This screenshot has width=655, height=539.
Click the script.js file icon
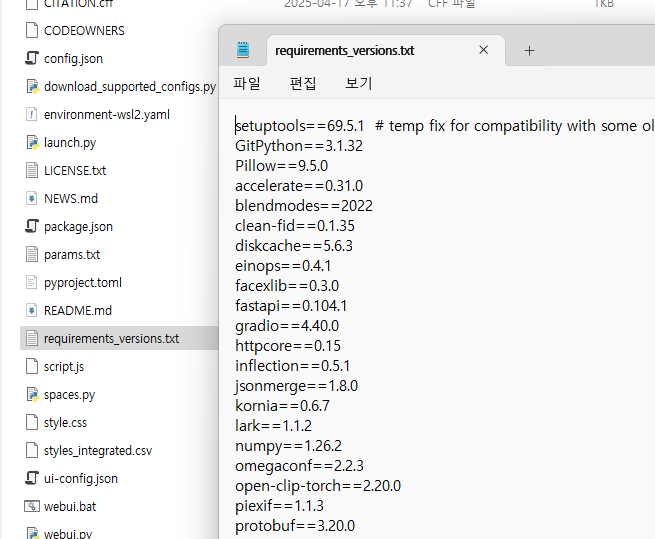[32, 366]
